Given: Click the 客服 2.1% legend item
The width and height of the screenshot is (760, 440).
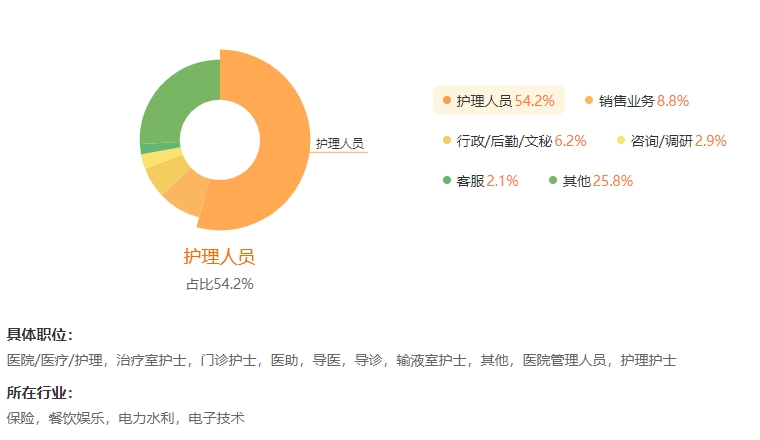Looking at the screenshot, I should point(480,181).
